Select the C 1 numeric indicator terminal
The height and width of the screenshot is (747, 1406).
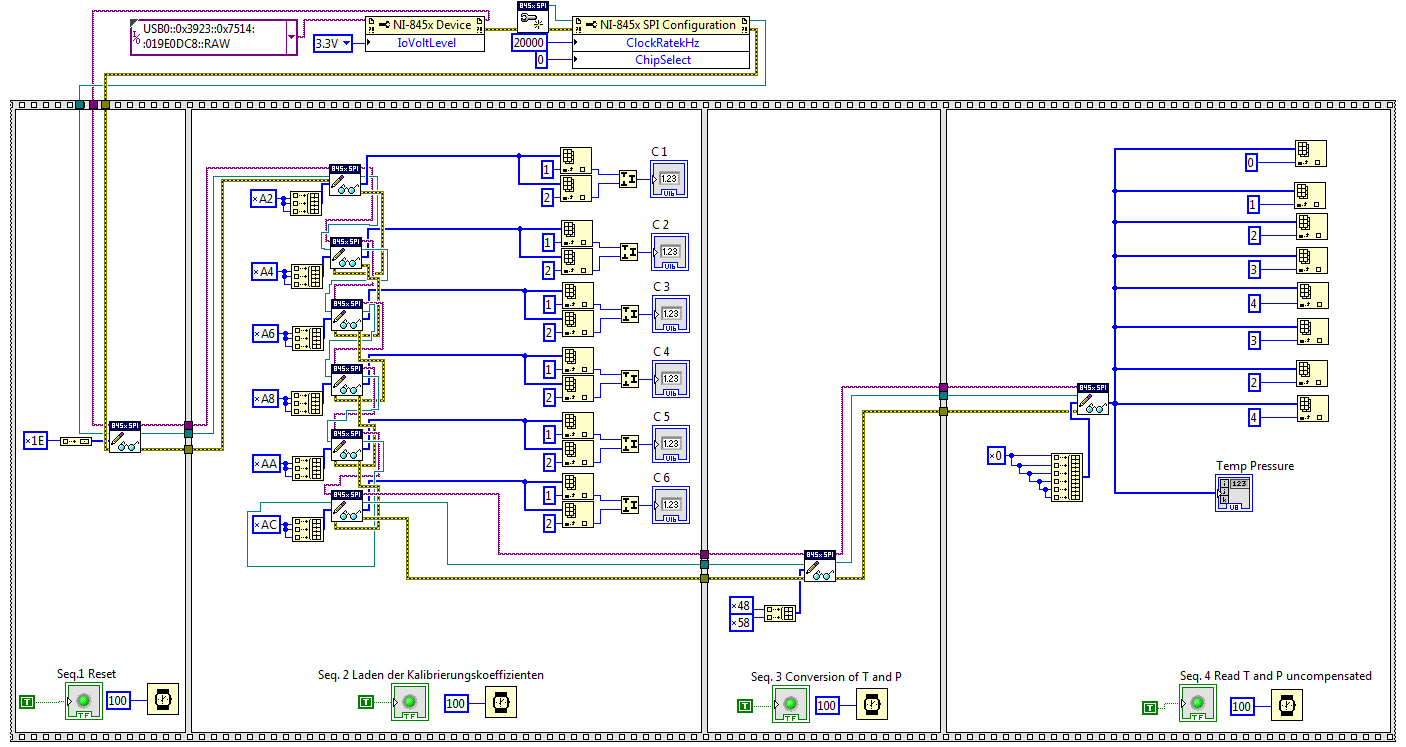[x=669, y=178]
